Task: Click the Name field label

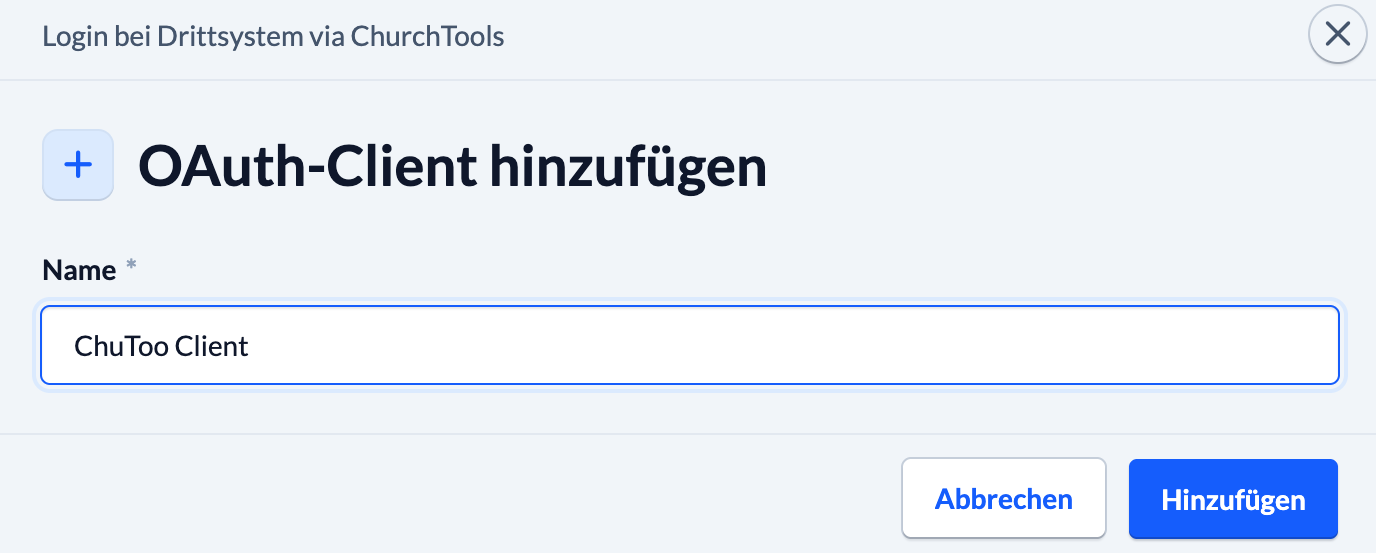Action: point(79,269)
